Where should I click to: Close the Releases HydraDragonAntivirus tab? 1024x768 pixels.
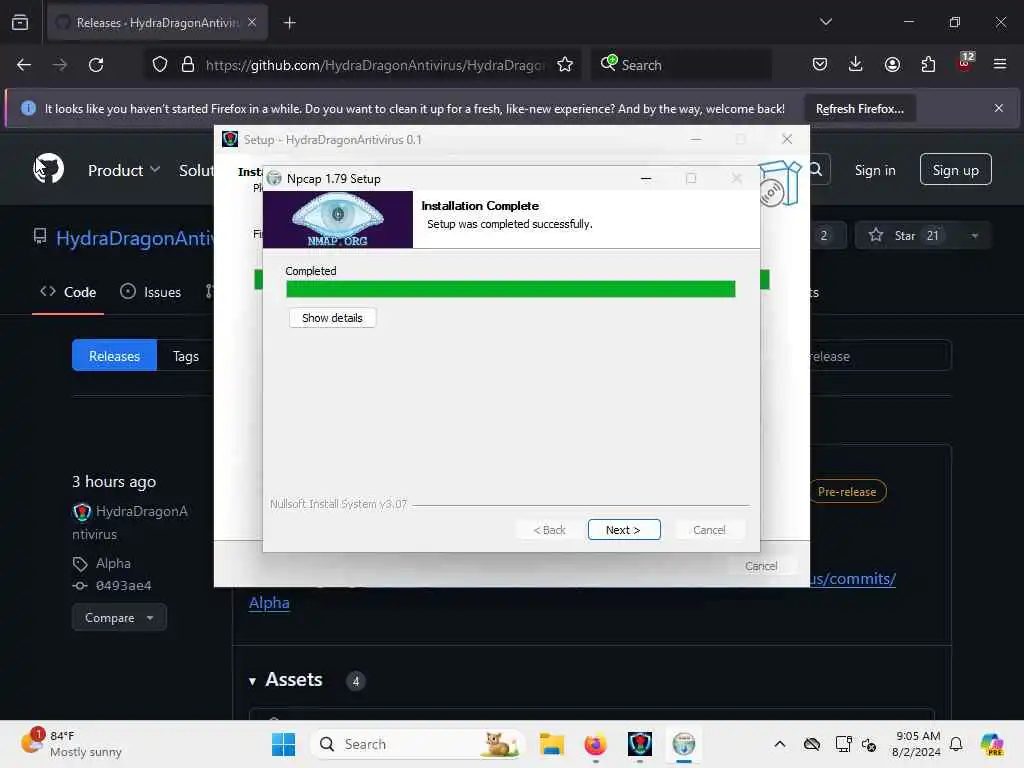[x=252, y=22]
